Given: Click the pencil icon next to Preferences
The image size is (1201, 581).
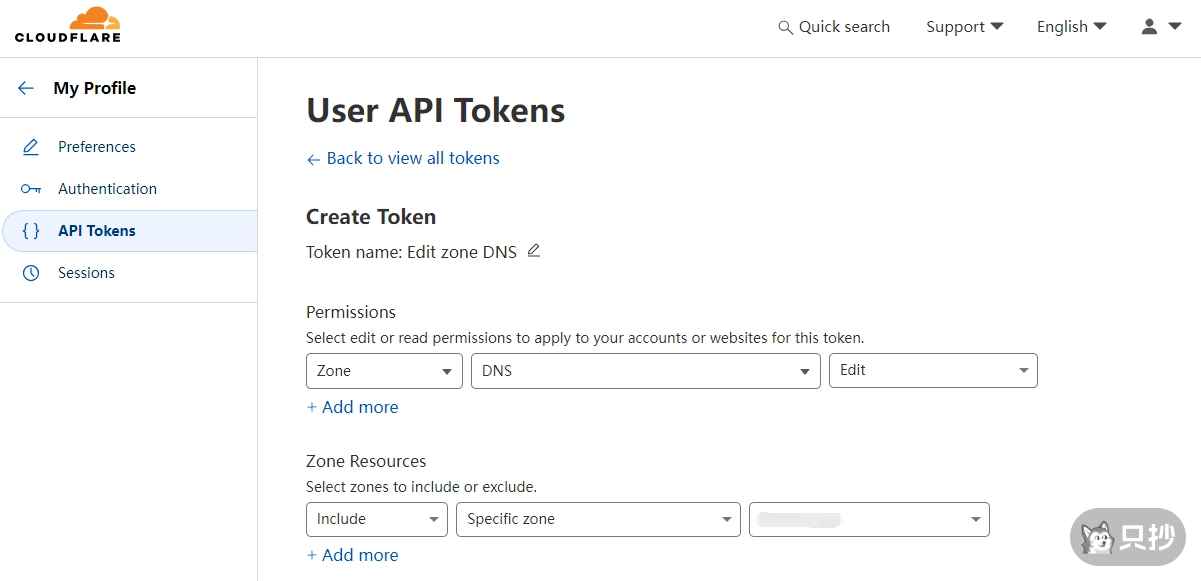Looking at the screenshot, I should (x=31, y=147).
